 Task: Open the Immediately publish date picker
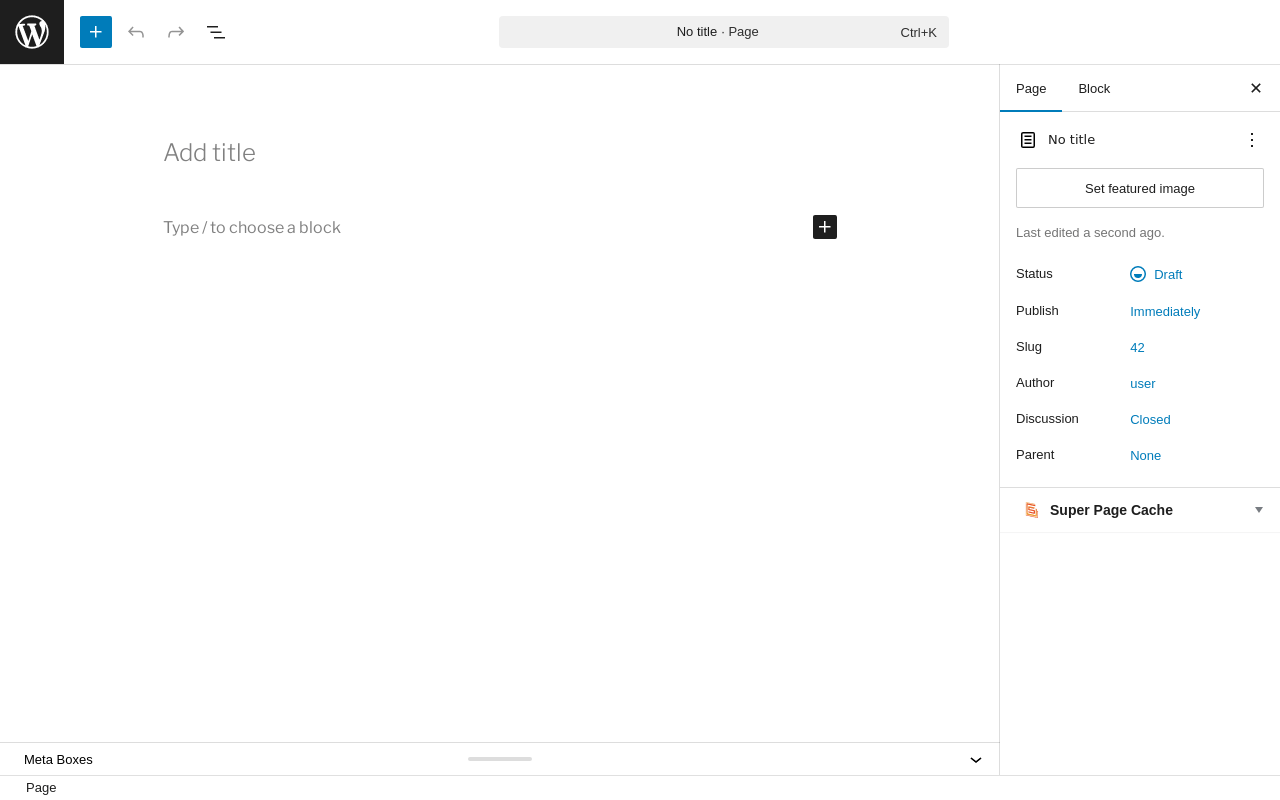(1165, 311)
